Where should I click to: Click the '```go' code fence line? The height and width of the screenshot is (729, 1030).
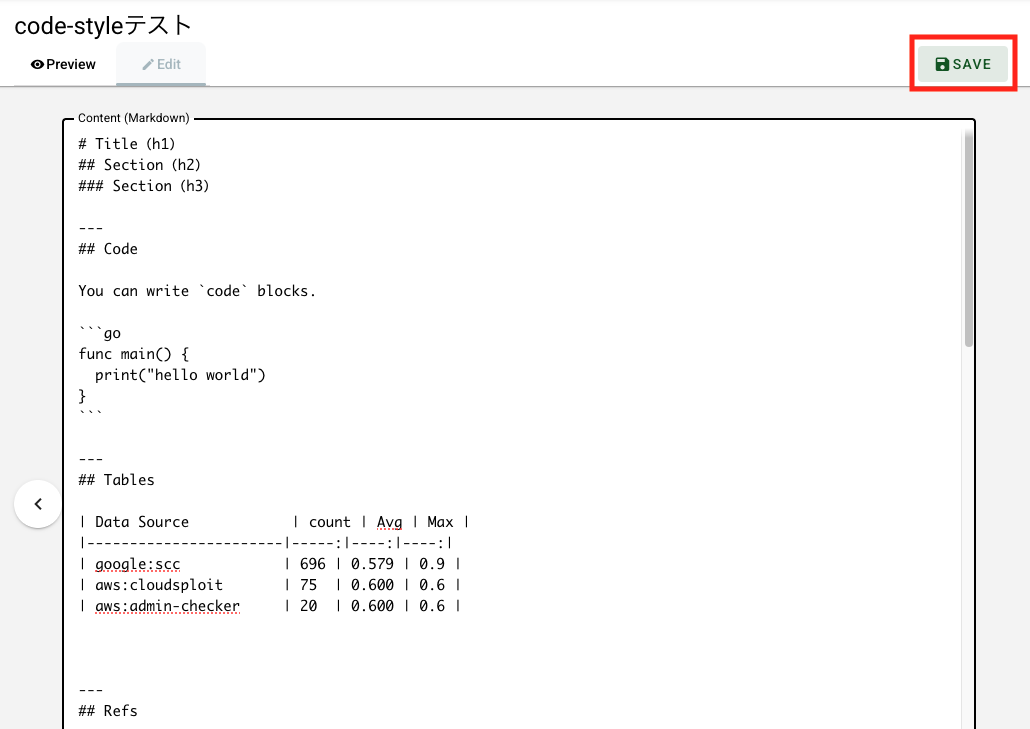tap(100, 333)
